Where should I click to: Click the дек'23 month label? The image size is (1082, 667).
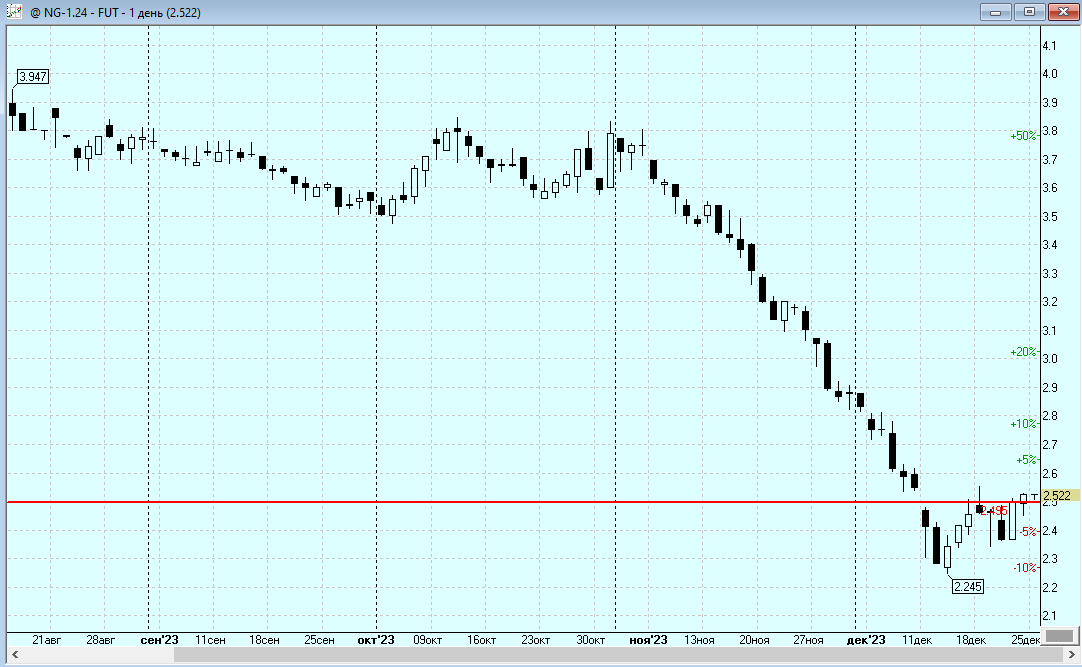coord(866,639)
